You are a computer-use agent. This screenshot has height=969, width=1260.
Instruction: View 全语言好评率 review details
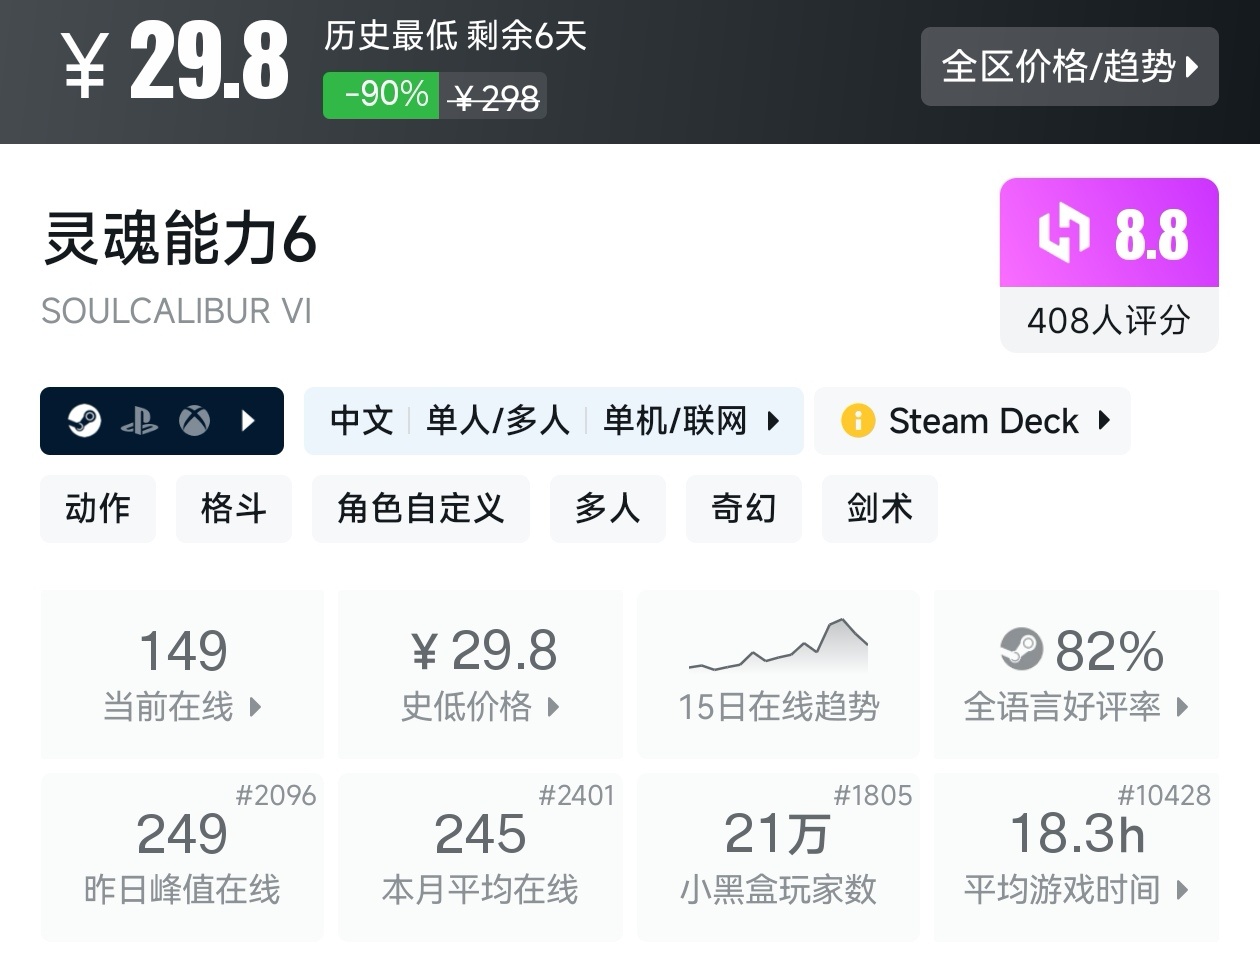point(1076,674)
